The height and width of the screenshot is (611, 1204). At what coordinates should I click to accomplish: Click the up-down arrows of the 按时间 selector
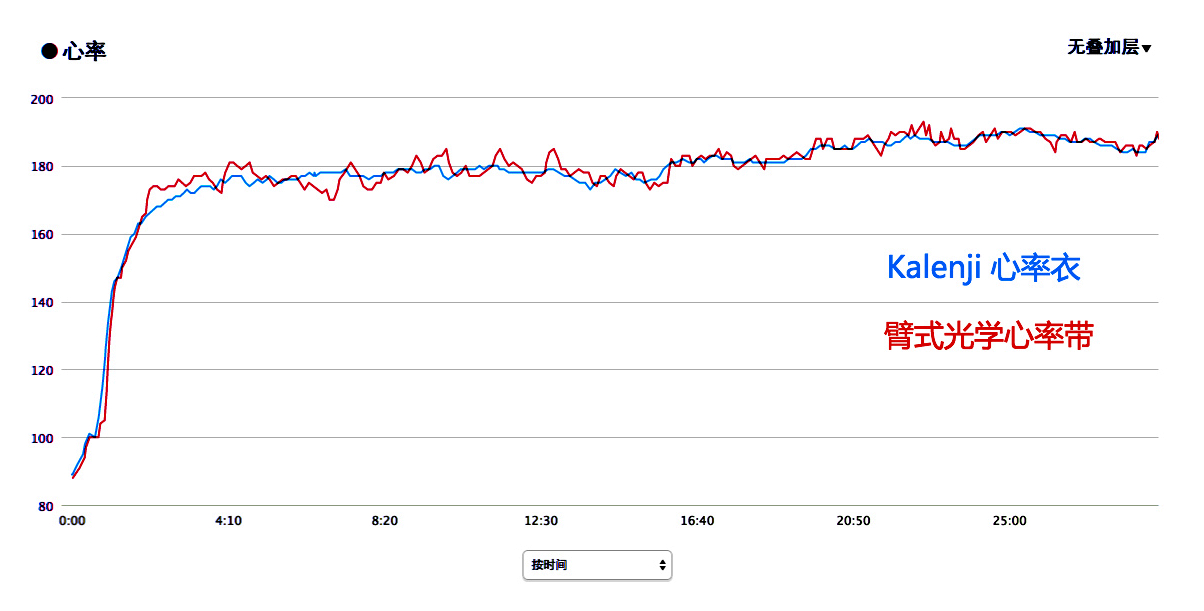coord(662,565)
